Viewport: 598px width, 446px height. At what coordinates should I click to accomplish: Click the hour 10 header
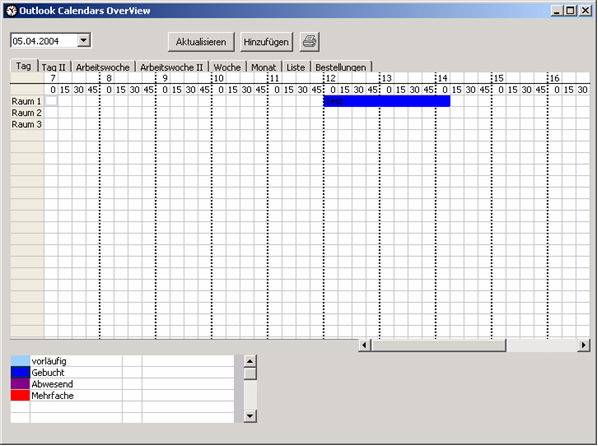(219, 78)
